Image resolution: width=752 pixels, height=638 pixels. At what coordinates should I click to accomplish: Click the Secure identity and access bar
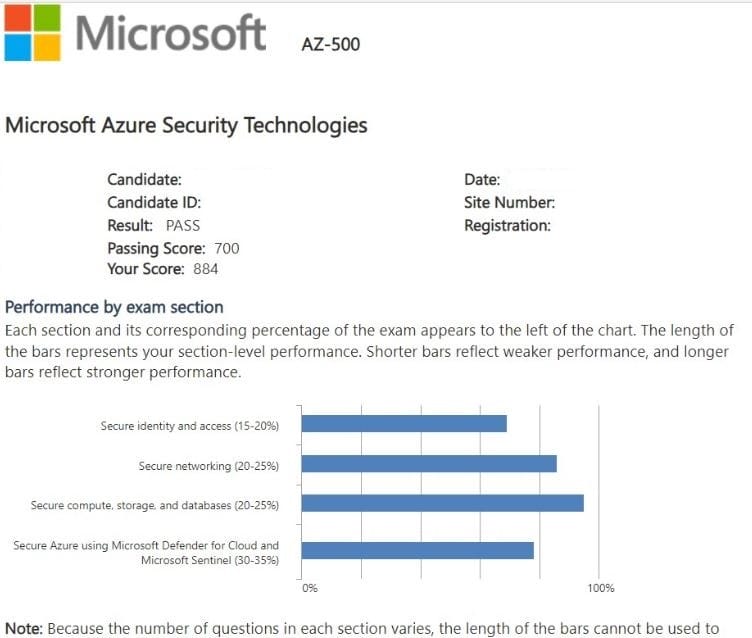pyautogui.click(x=404, y=424)
